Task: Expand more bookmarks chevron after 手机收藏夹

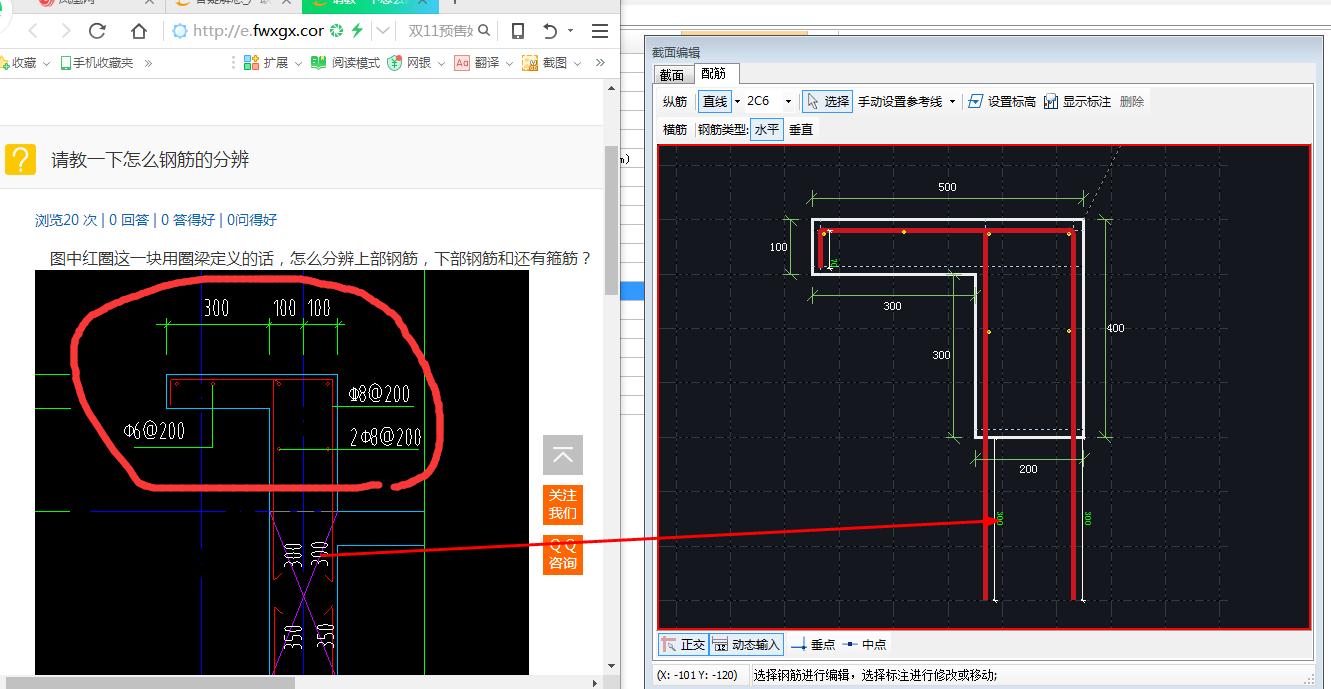Action: (148, 62)
